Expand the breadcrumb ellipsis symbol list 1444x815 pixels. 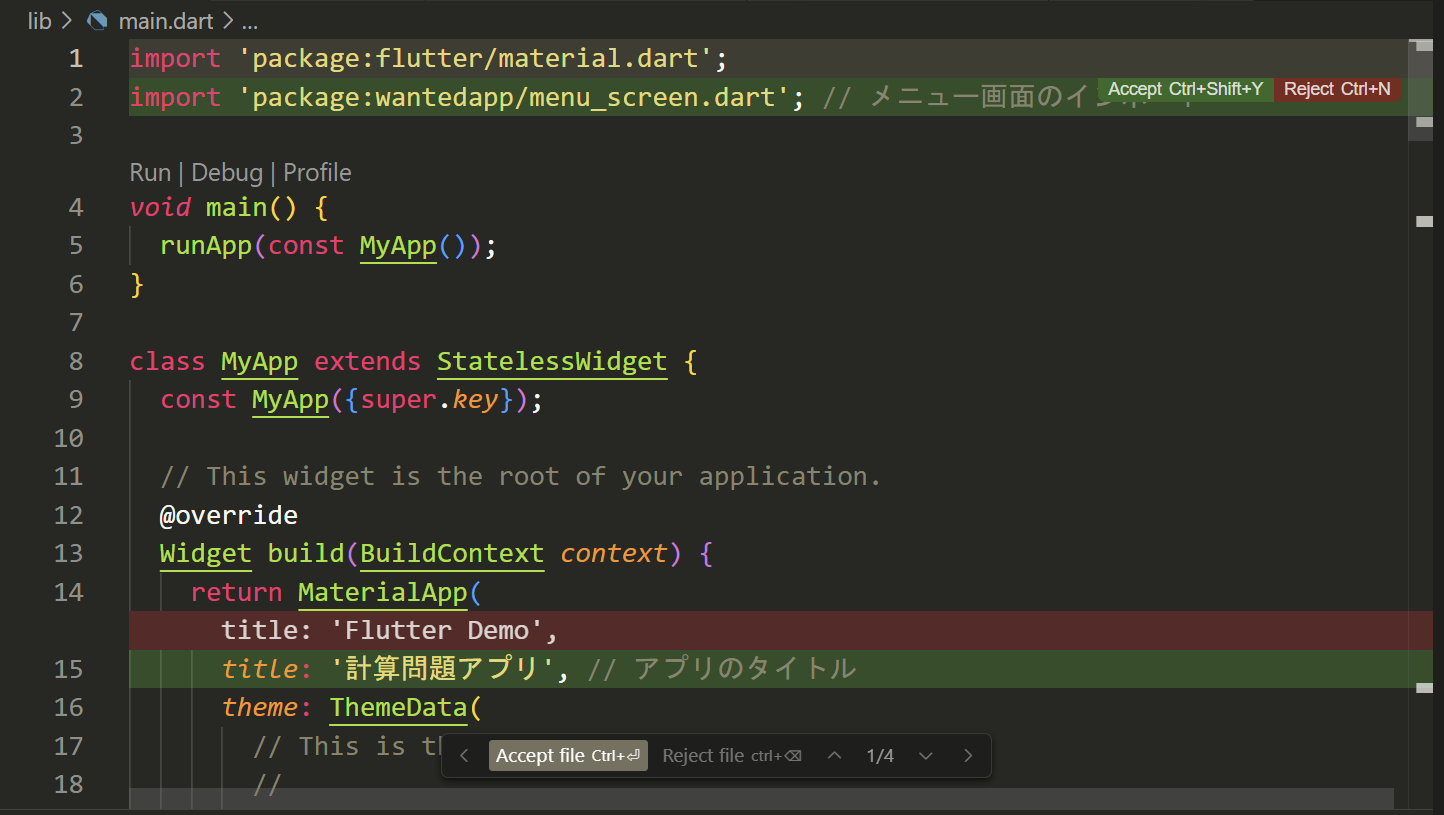(250, 21)
